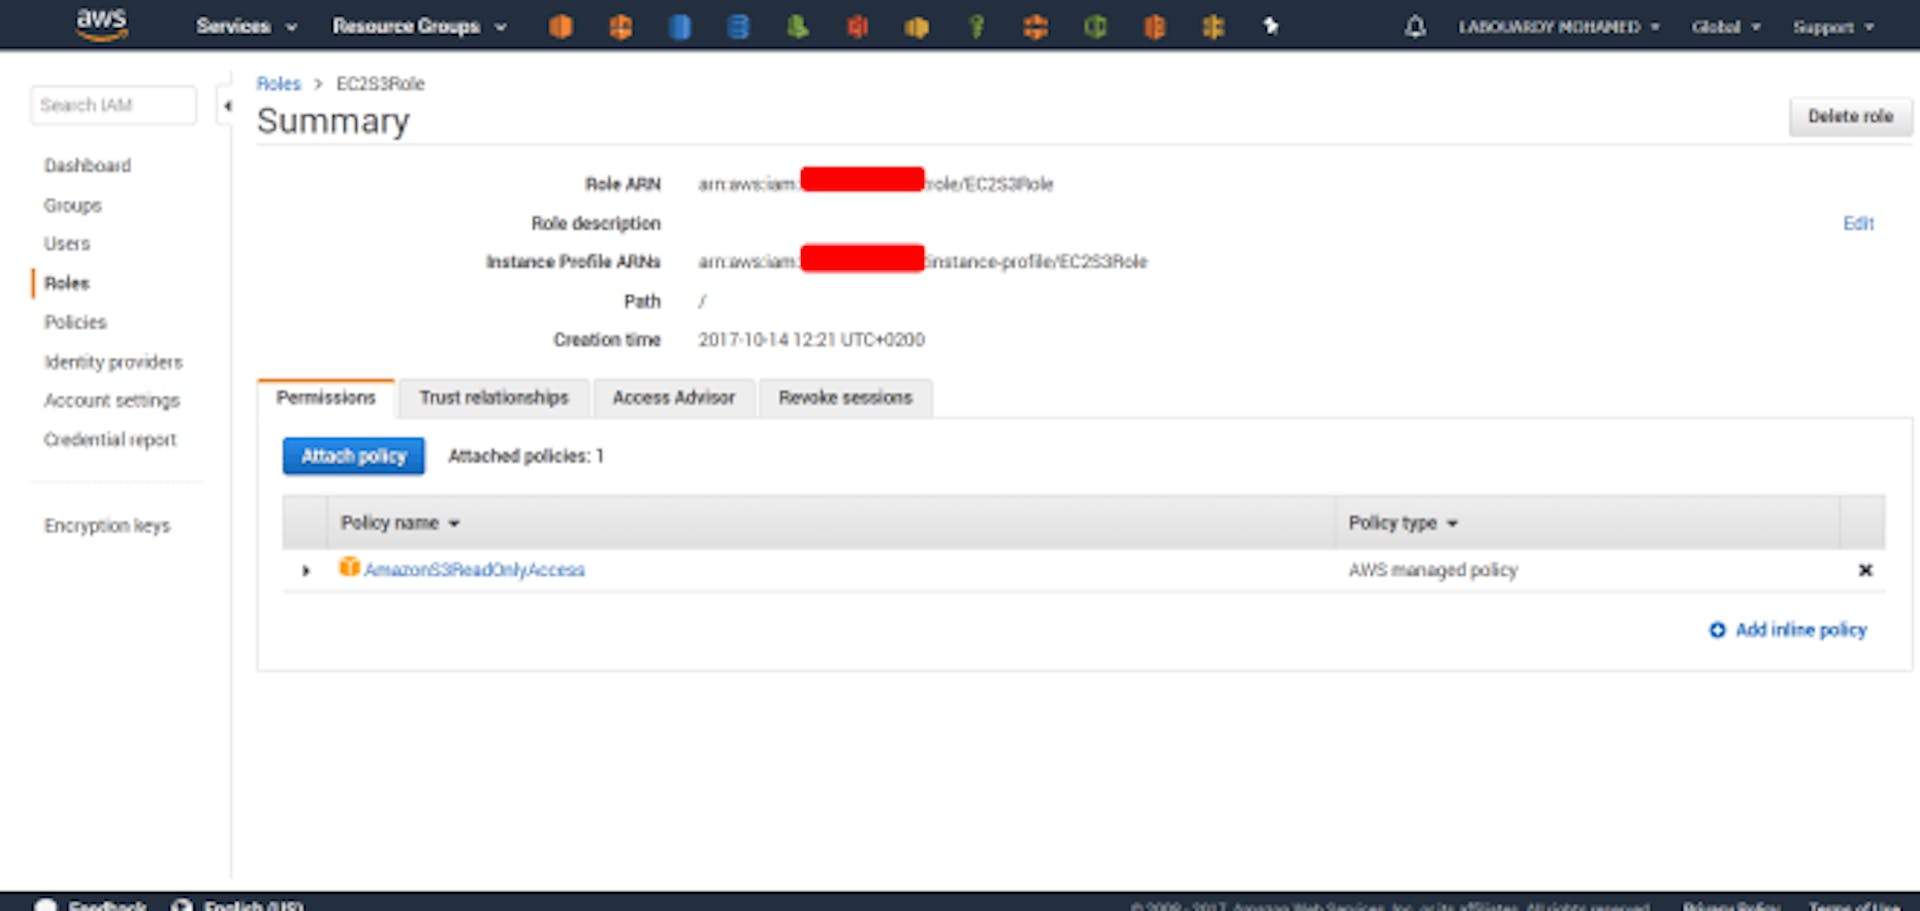Open Groups in the IAM sidebar
This screenshot has width=1920, height=911.
(x=73, y=205)
